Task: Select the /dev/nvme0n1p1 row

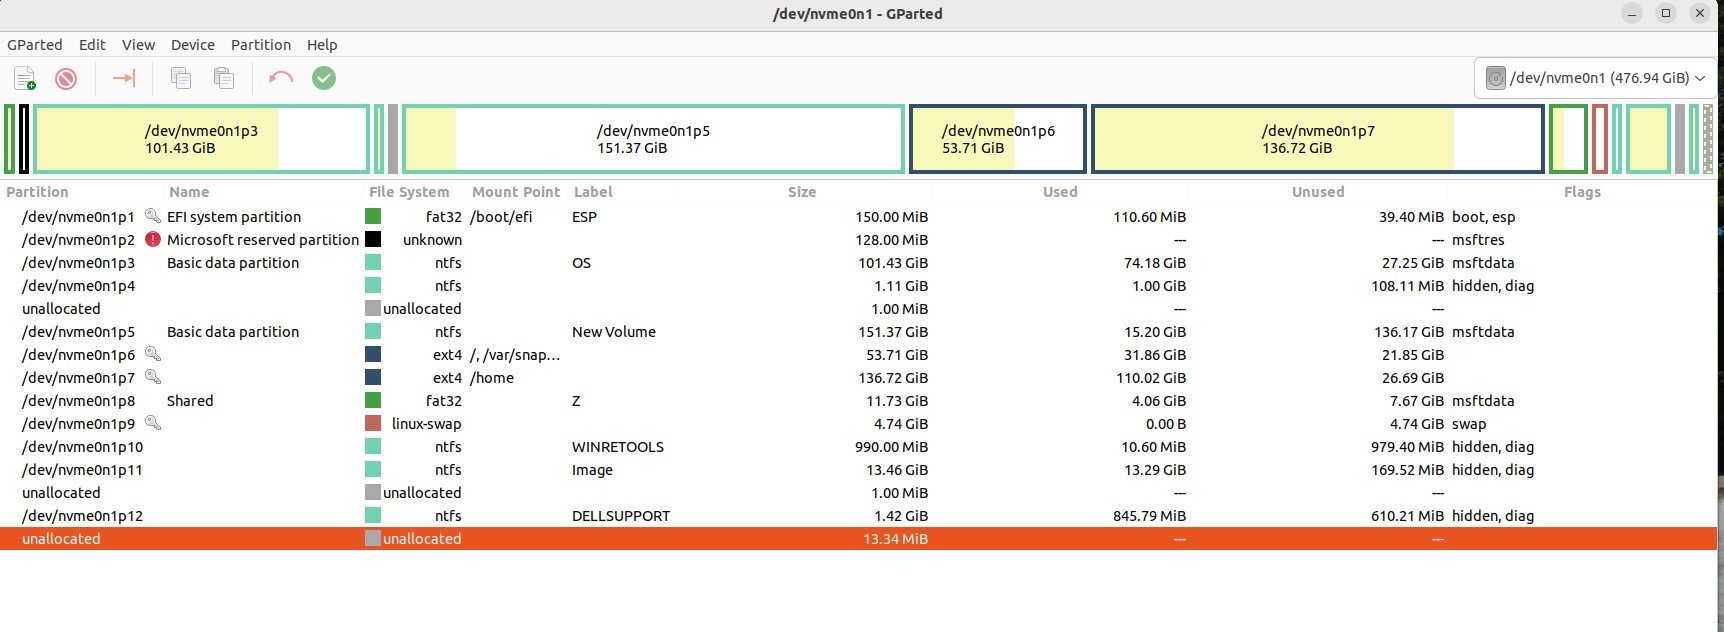Action: pyautogui.click(x=858, y=216)
